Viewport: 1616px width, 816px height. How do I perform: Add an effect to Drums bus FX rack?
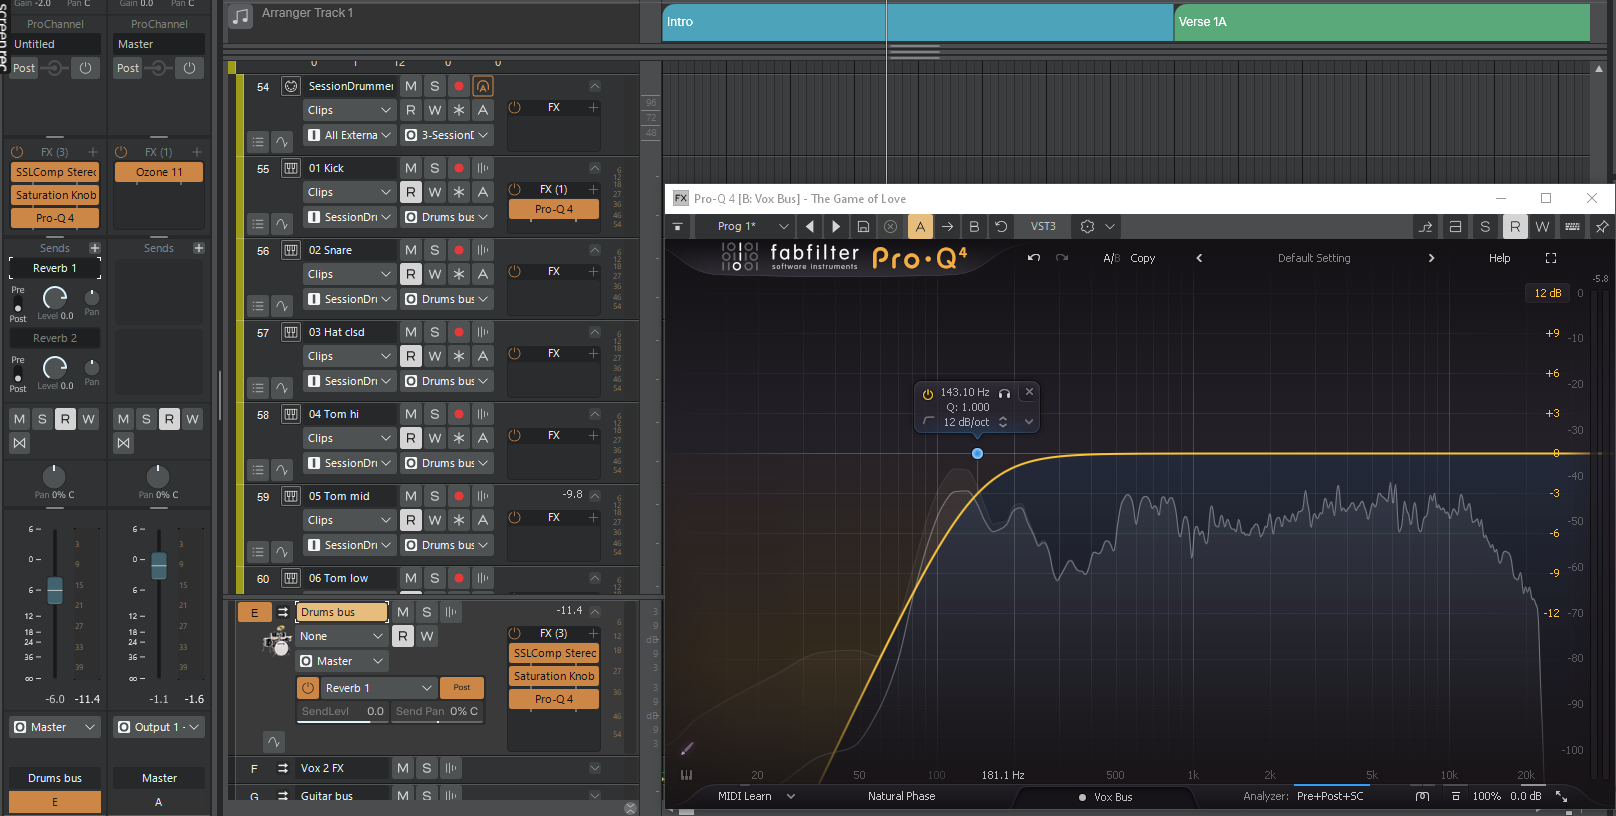(x=593, y=633)
